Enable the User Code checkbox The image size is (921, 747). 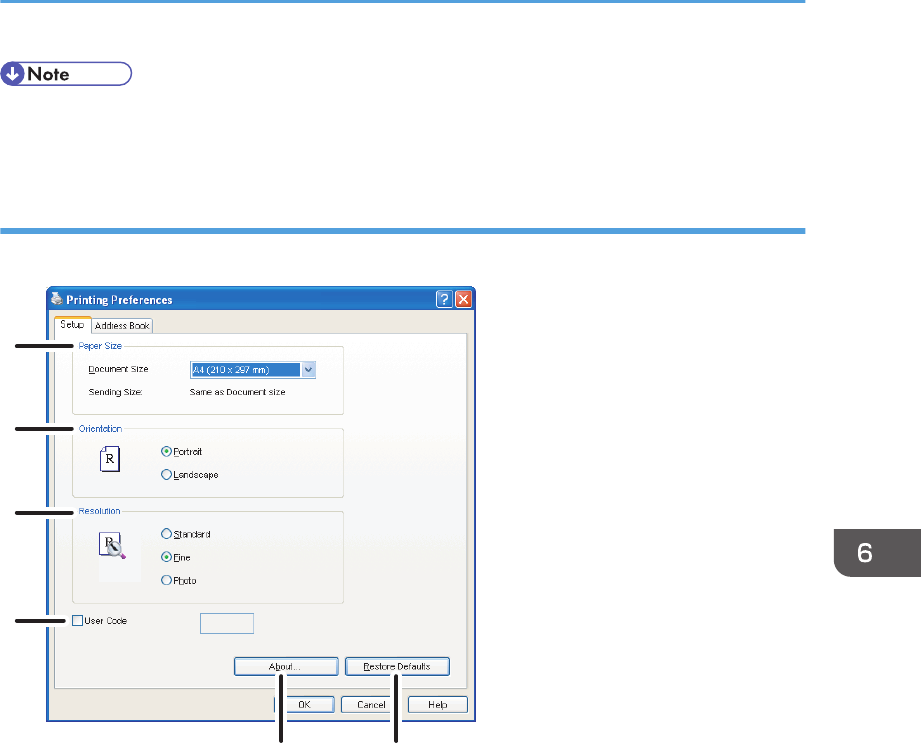coord(78,621)
